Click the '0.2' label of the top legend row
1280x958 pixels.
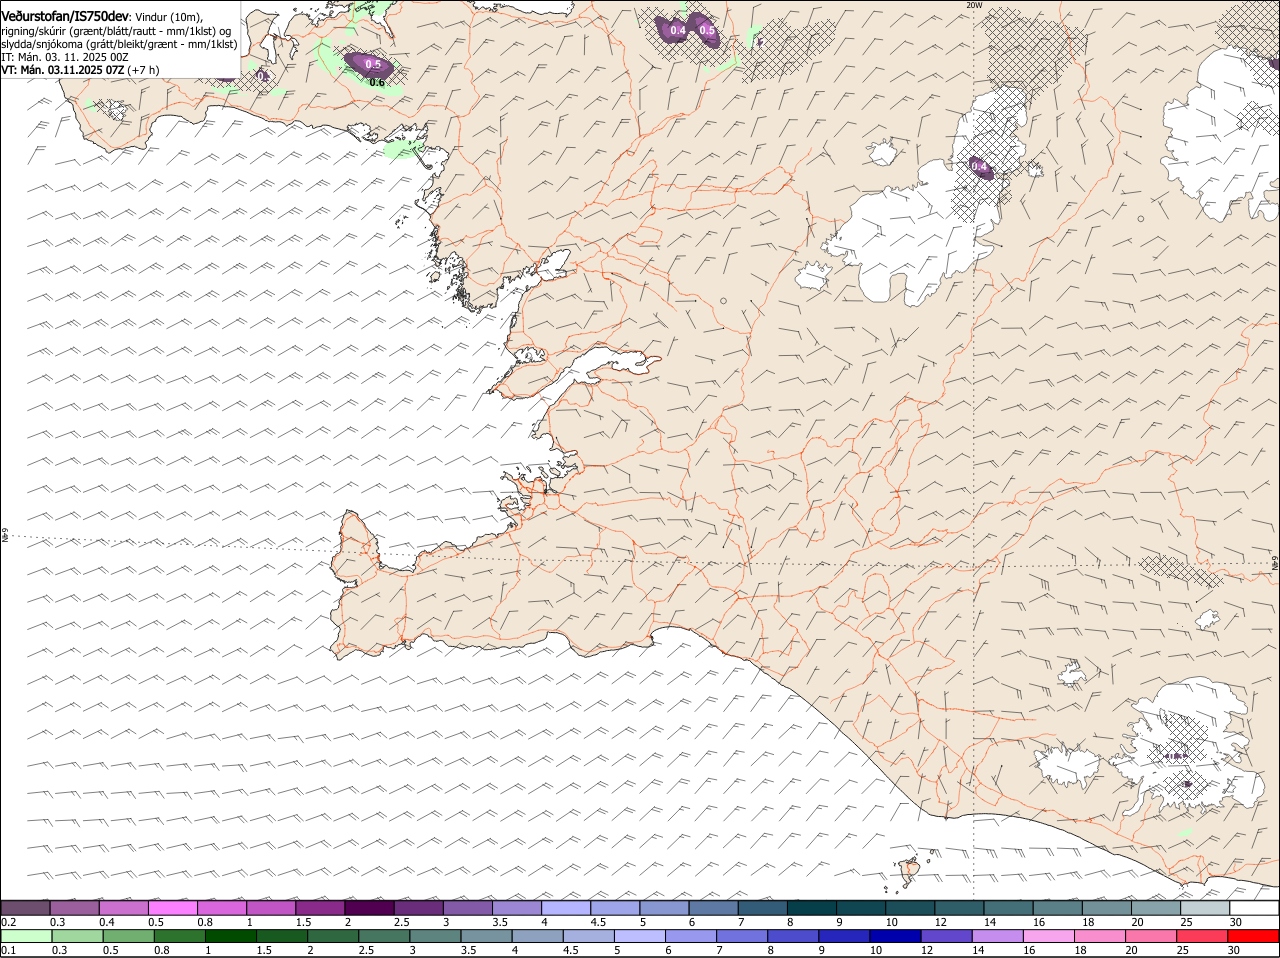(x=8, y=921)
